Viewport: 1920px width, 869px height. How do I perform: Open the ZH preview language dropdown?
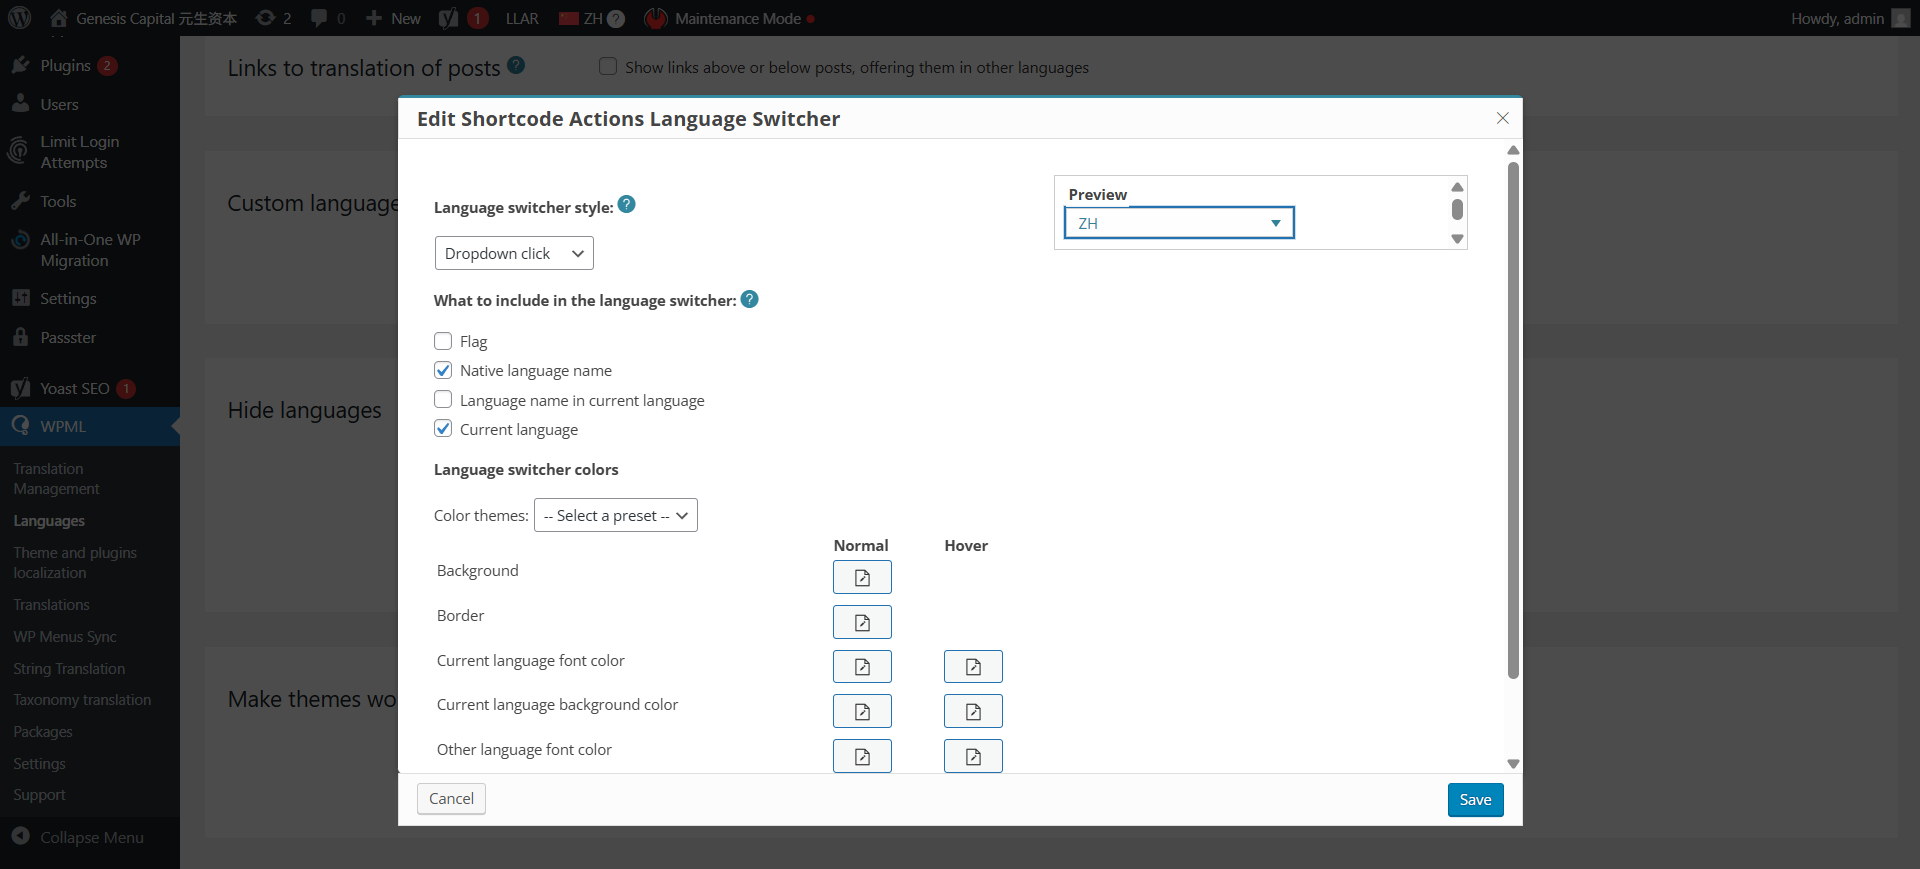tap(1179, 223)
